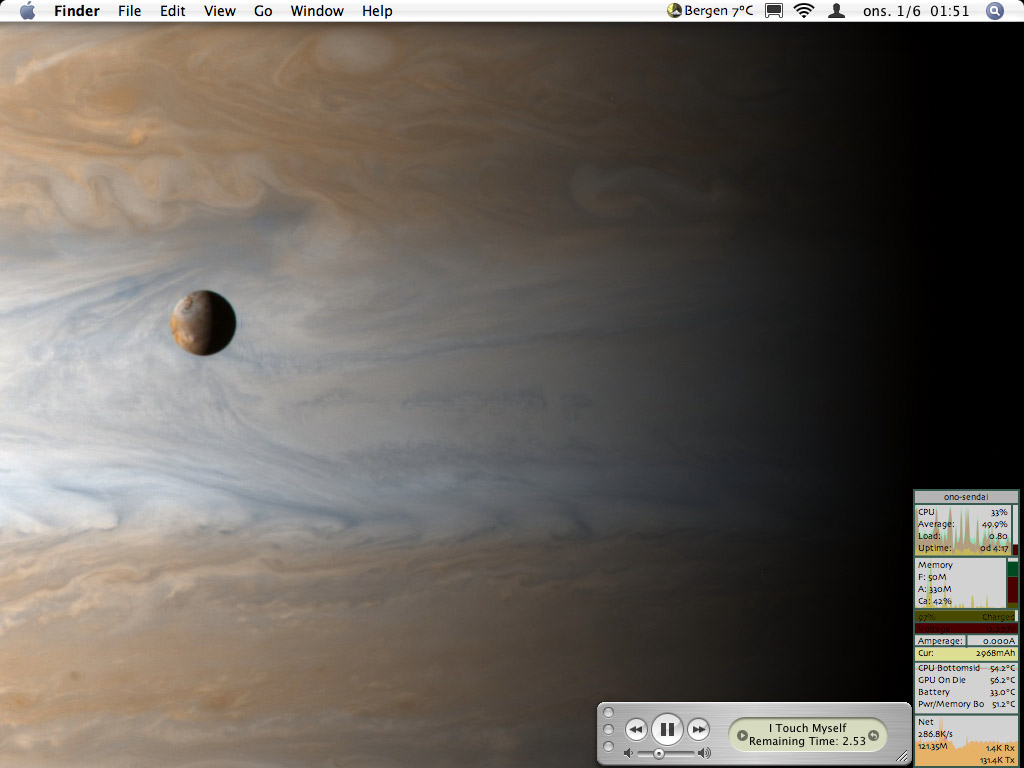Click the date and time in menu bar
The image size is (1024, 768).
916,11
